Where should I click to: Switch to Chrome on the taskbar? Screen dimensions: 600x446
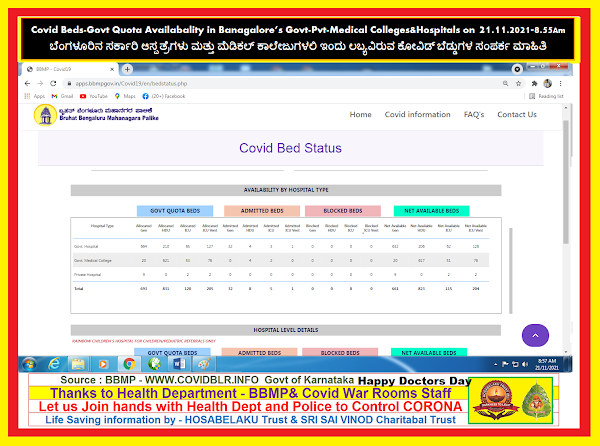coord(129,364)
